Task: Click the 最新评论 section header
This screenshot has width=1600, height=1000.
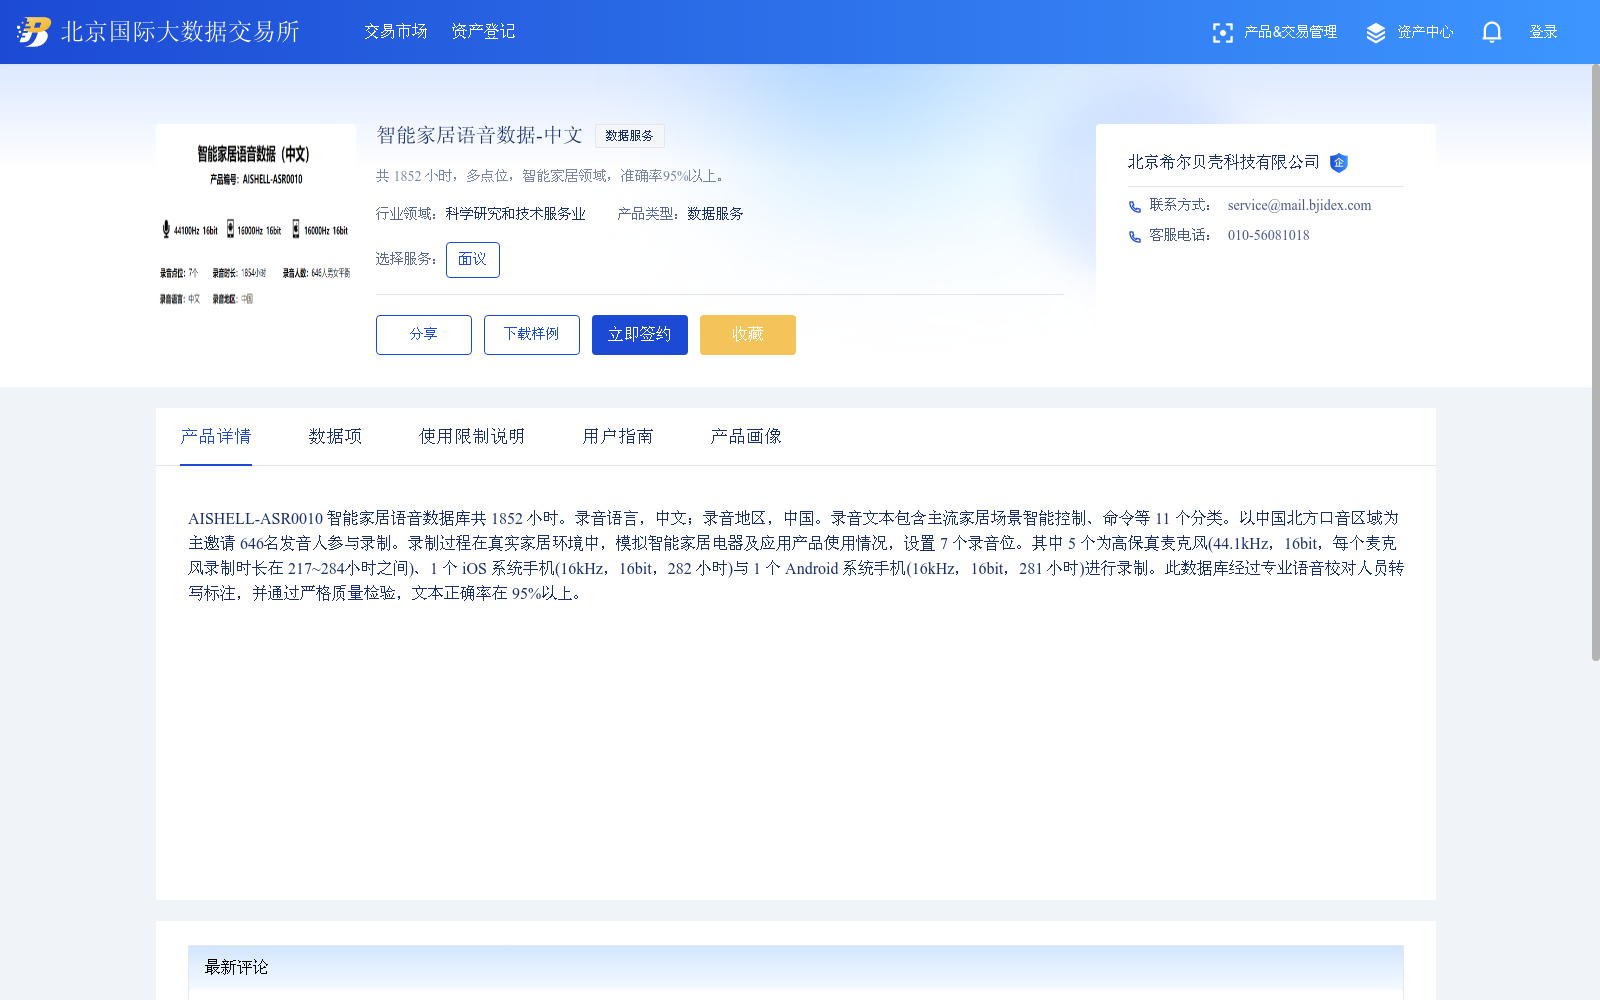Action: click(x=796, y=967)
